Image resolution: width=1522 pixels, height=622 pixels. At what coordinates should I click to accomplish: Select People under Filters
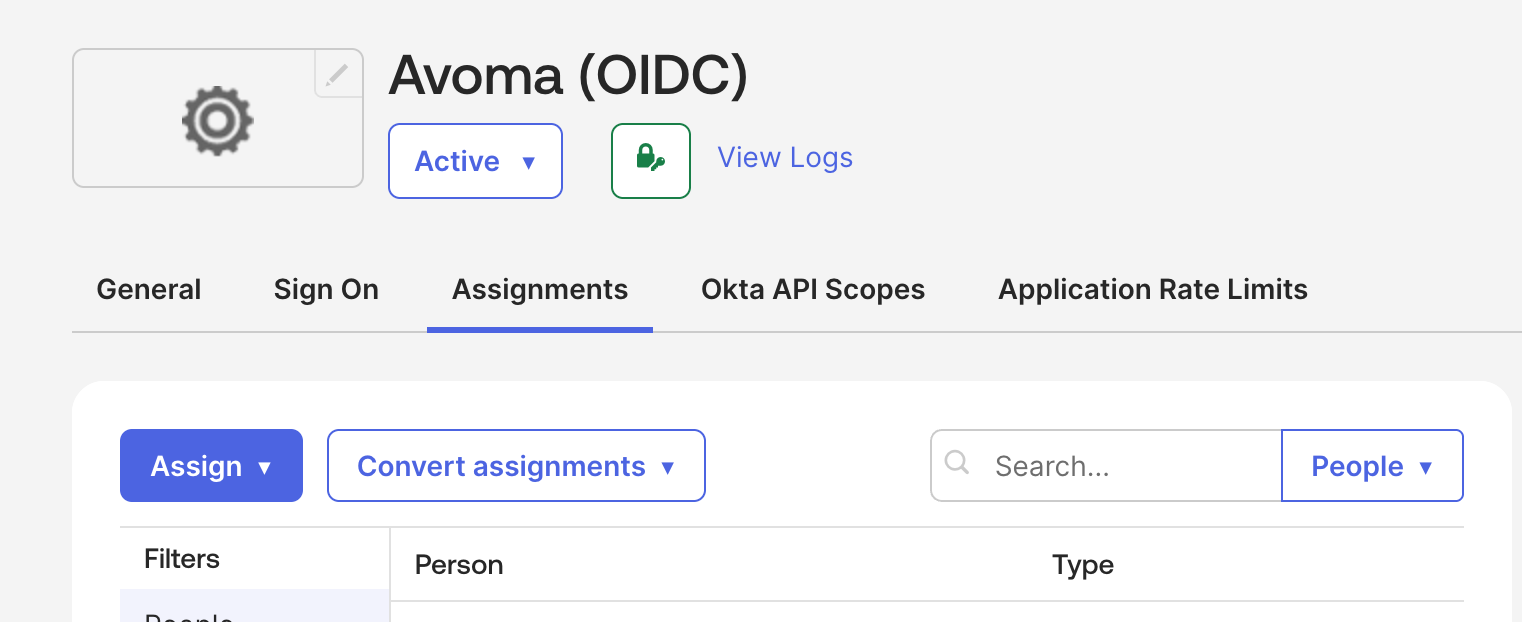[188, 614]
